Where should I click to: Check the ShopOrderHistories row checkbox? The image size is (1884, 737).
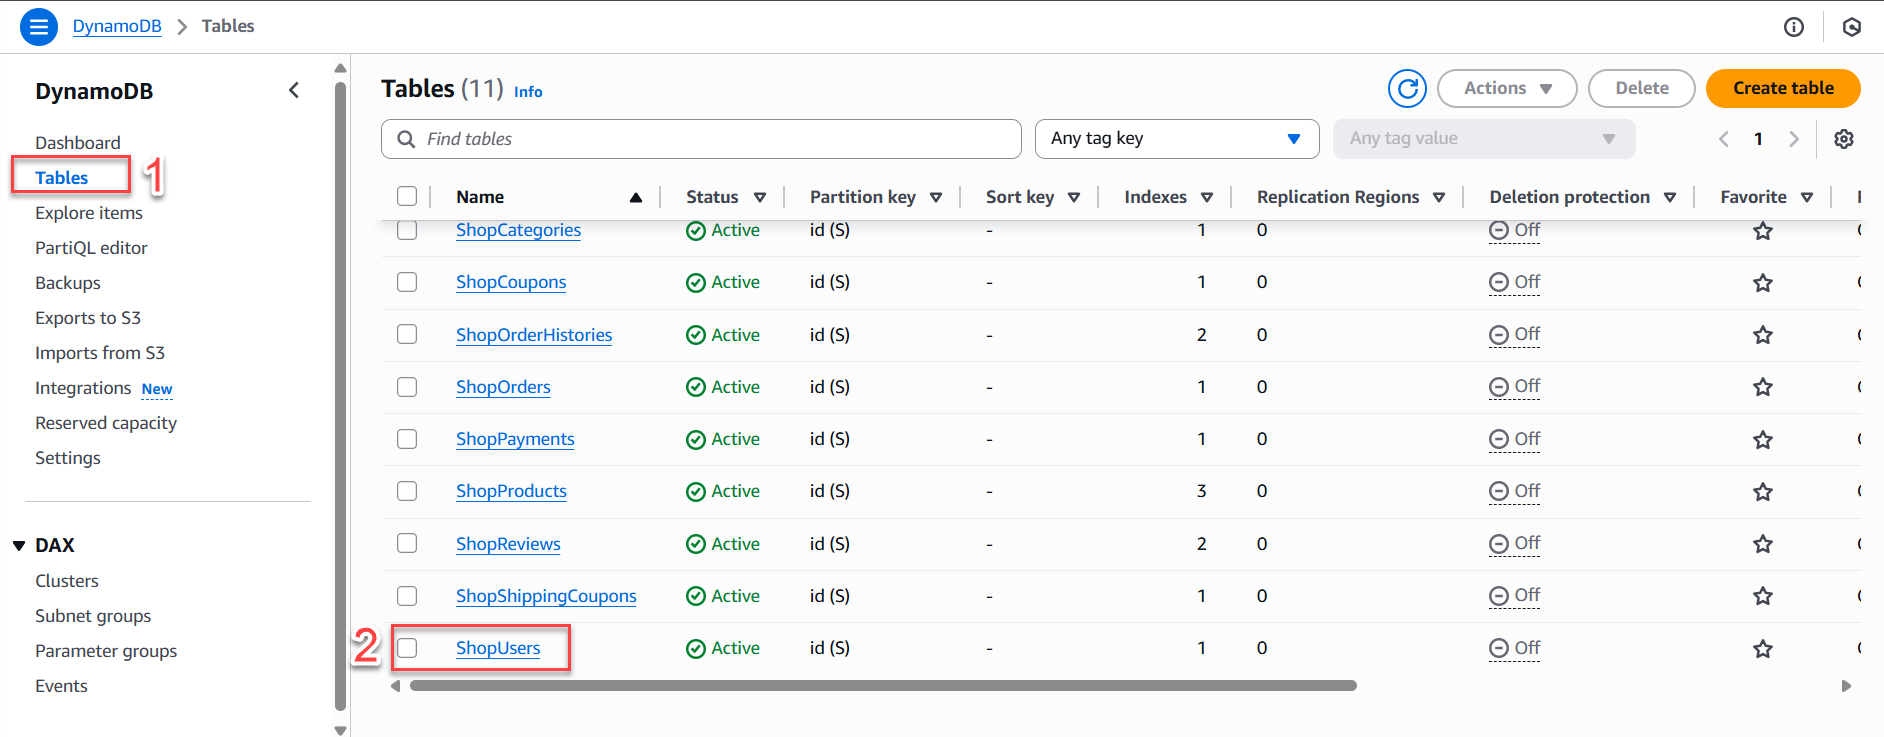point(407,334)
